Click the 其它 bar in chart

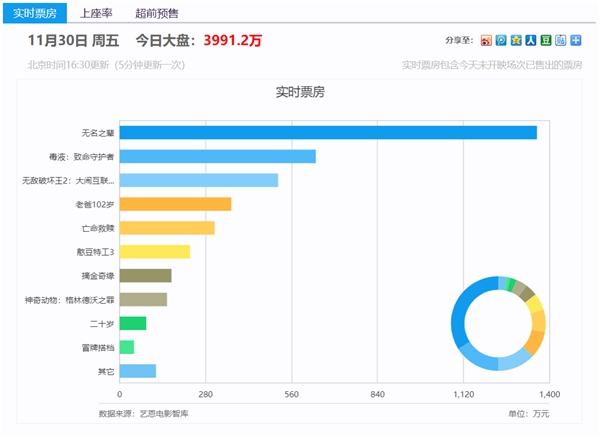click(137, 371)
